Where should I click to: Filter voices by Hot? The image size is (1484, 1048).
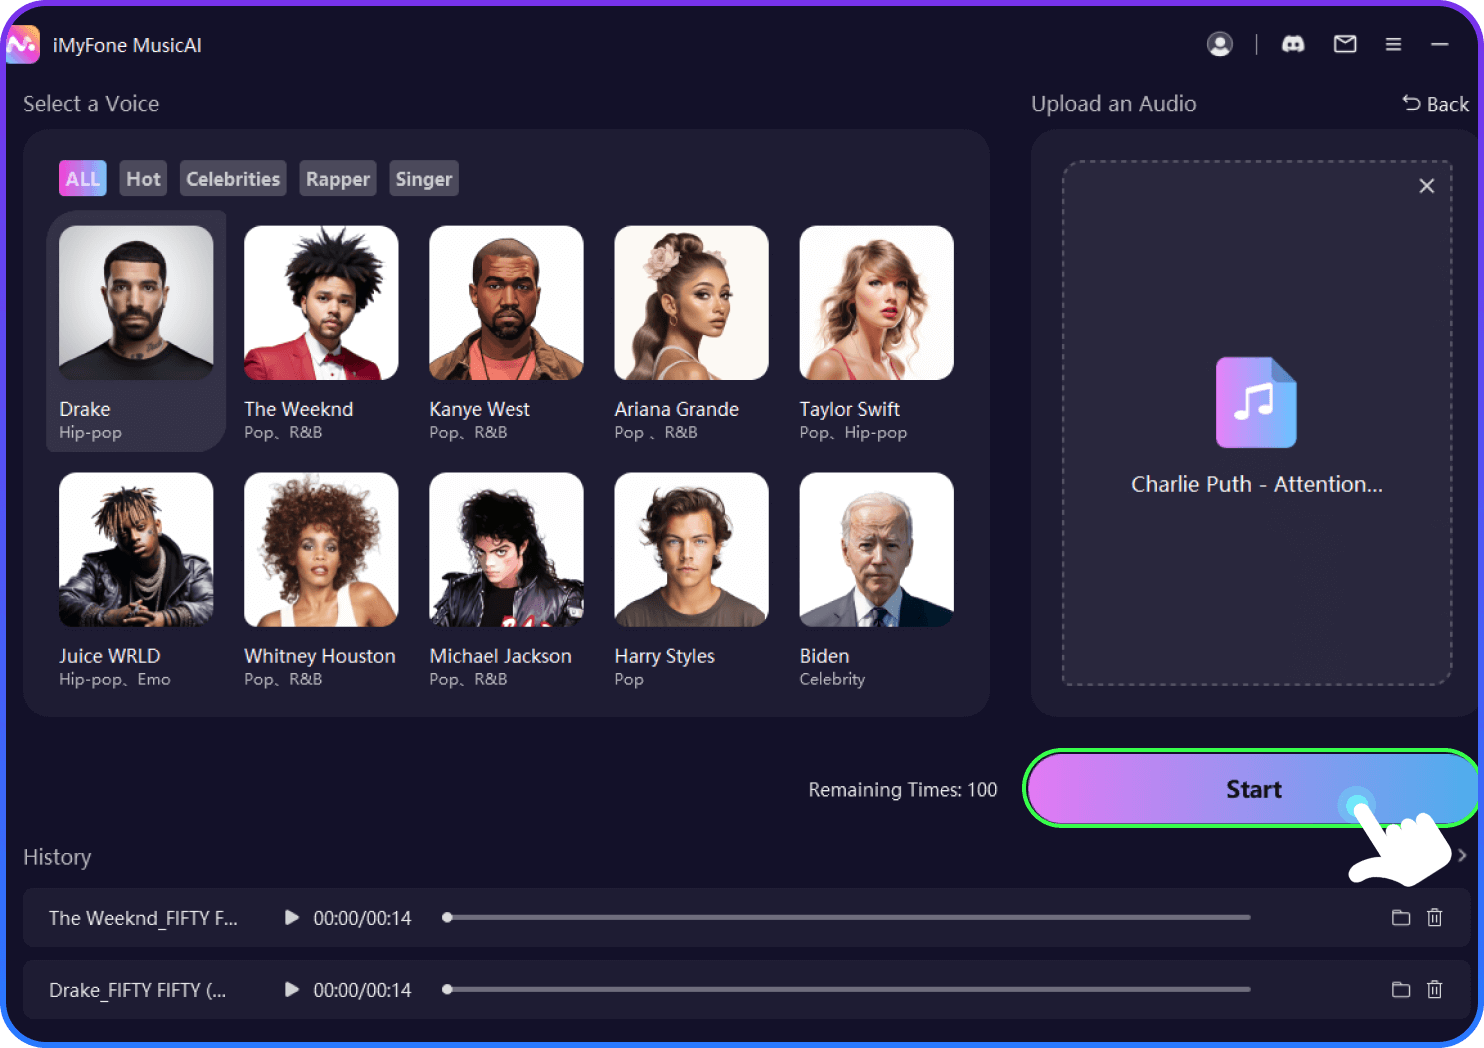143,179
